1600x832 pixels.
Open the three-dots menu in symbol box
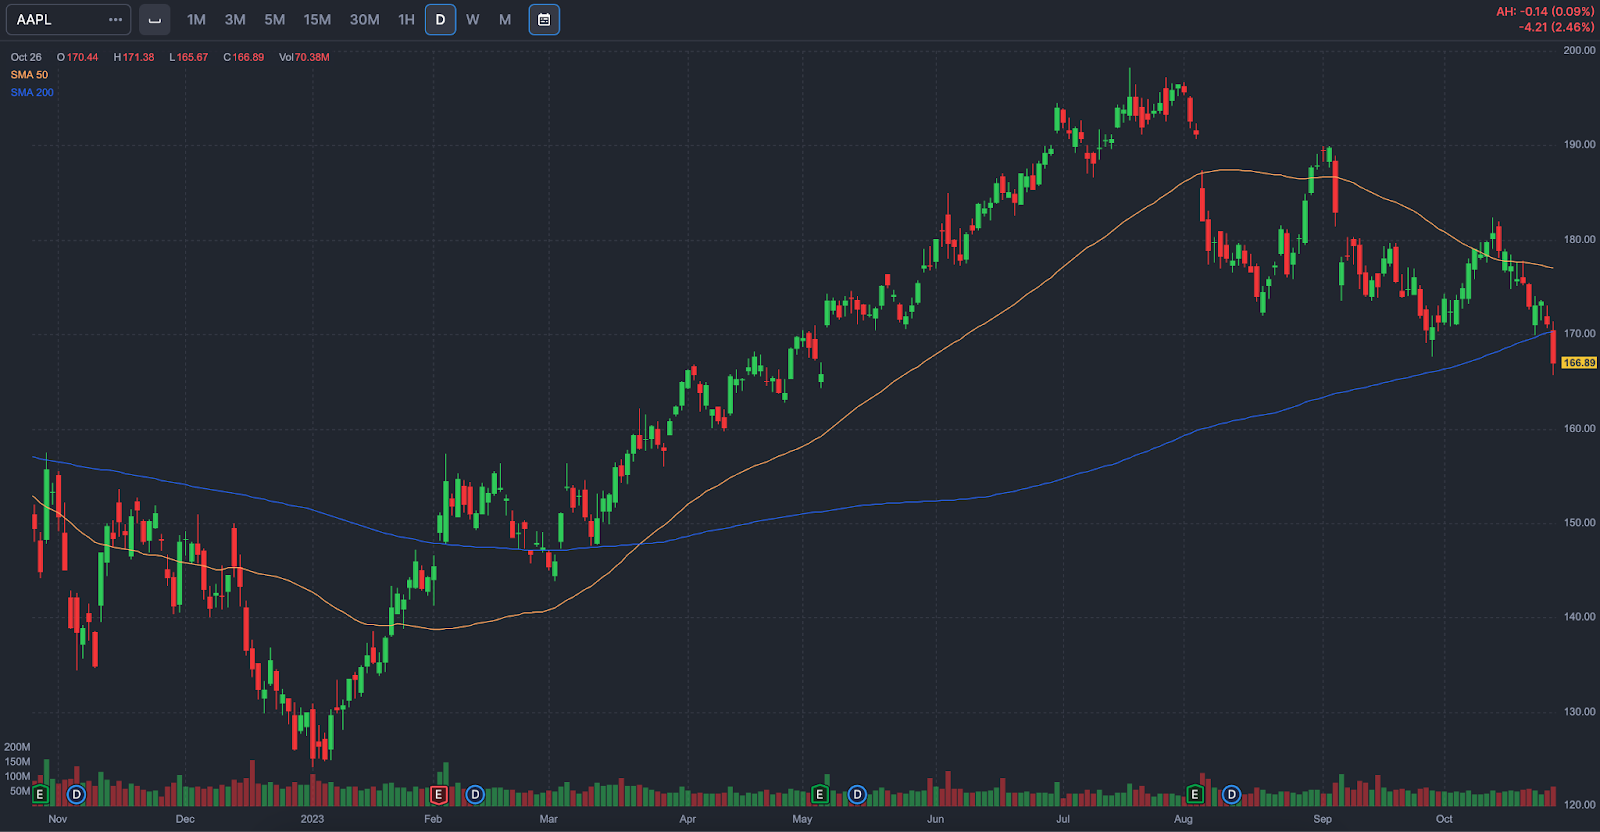[116, 20]
